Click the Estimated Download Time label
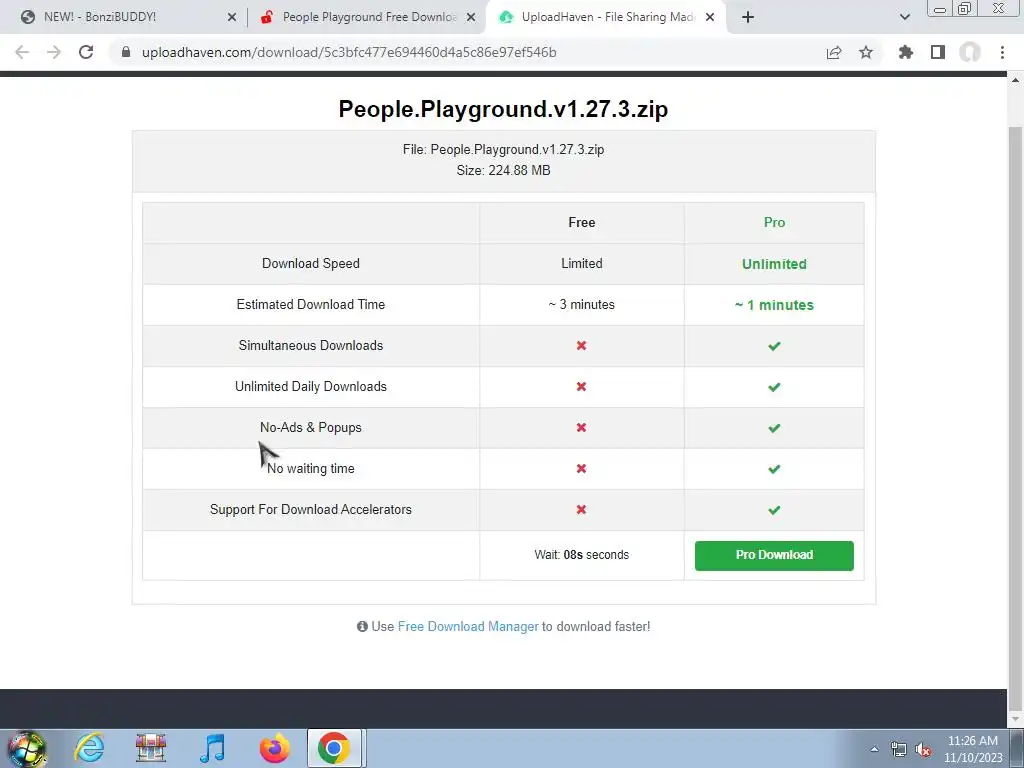 [311, 304]
